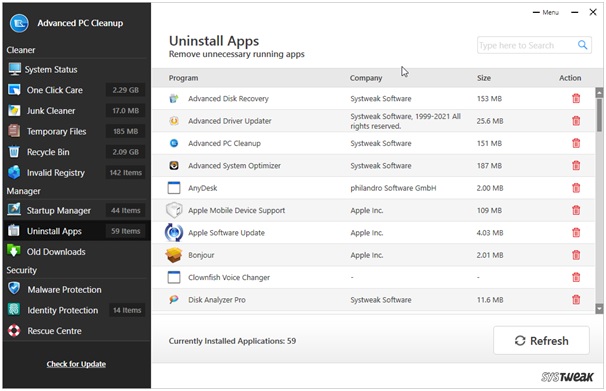Select Uninstall Apps in sidebar
This screenshot has height=391, width=606.
point(76,231)
